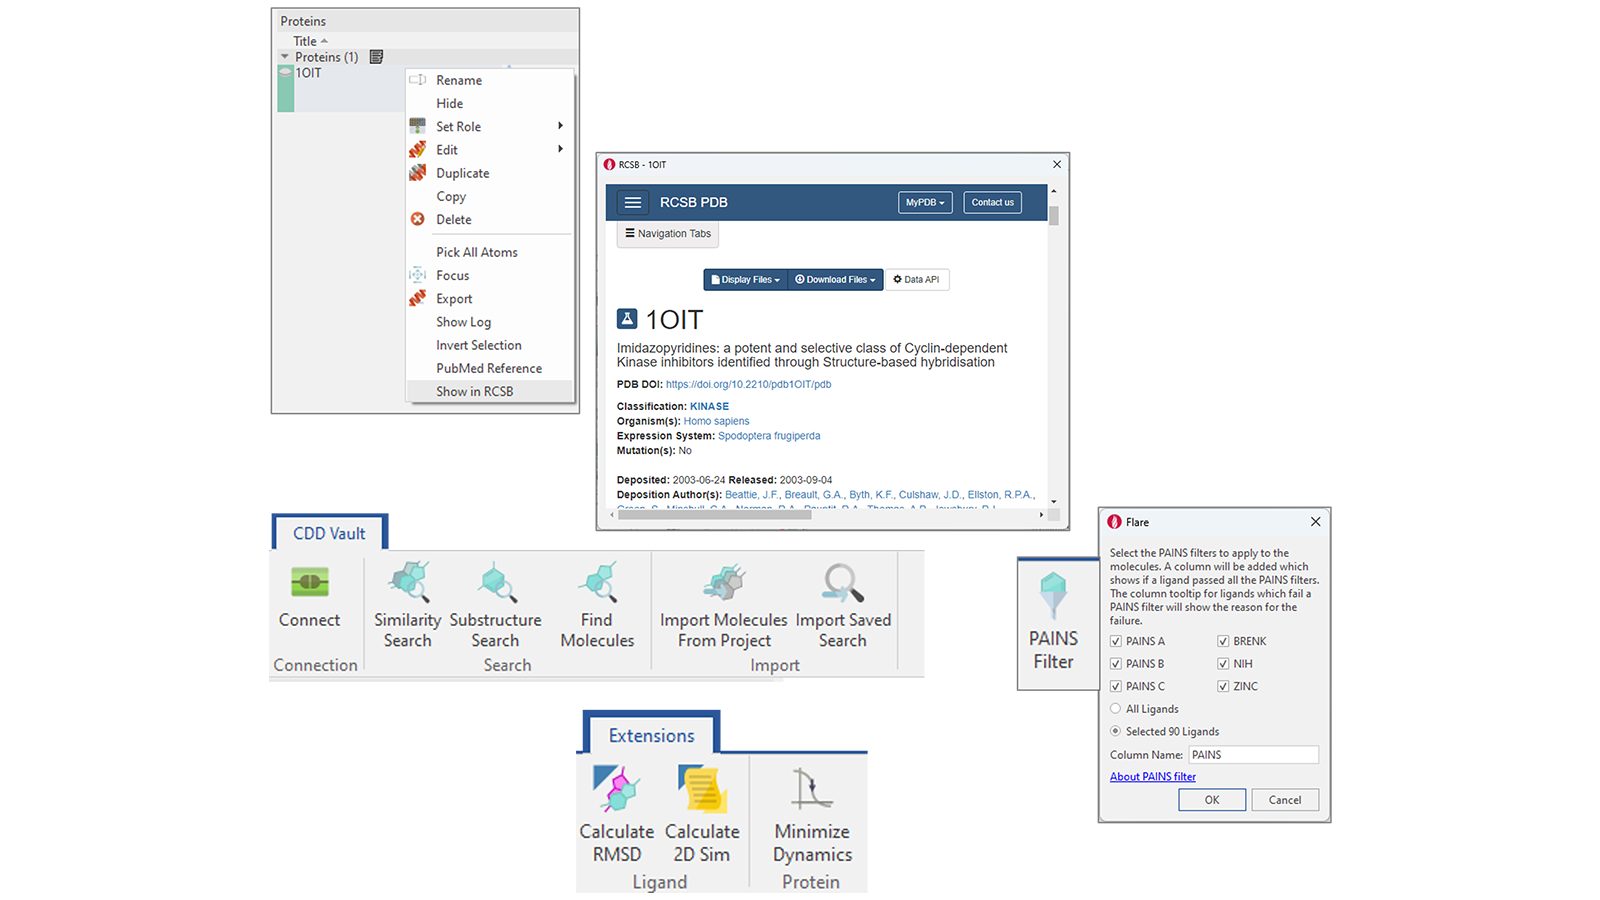Click Import Molecules From Project icon

tap(724, 582)
